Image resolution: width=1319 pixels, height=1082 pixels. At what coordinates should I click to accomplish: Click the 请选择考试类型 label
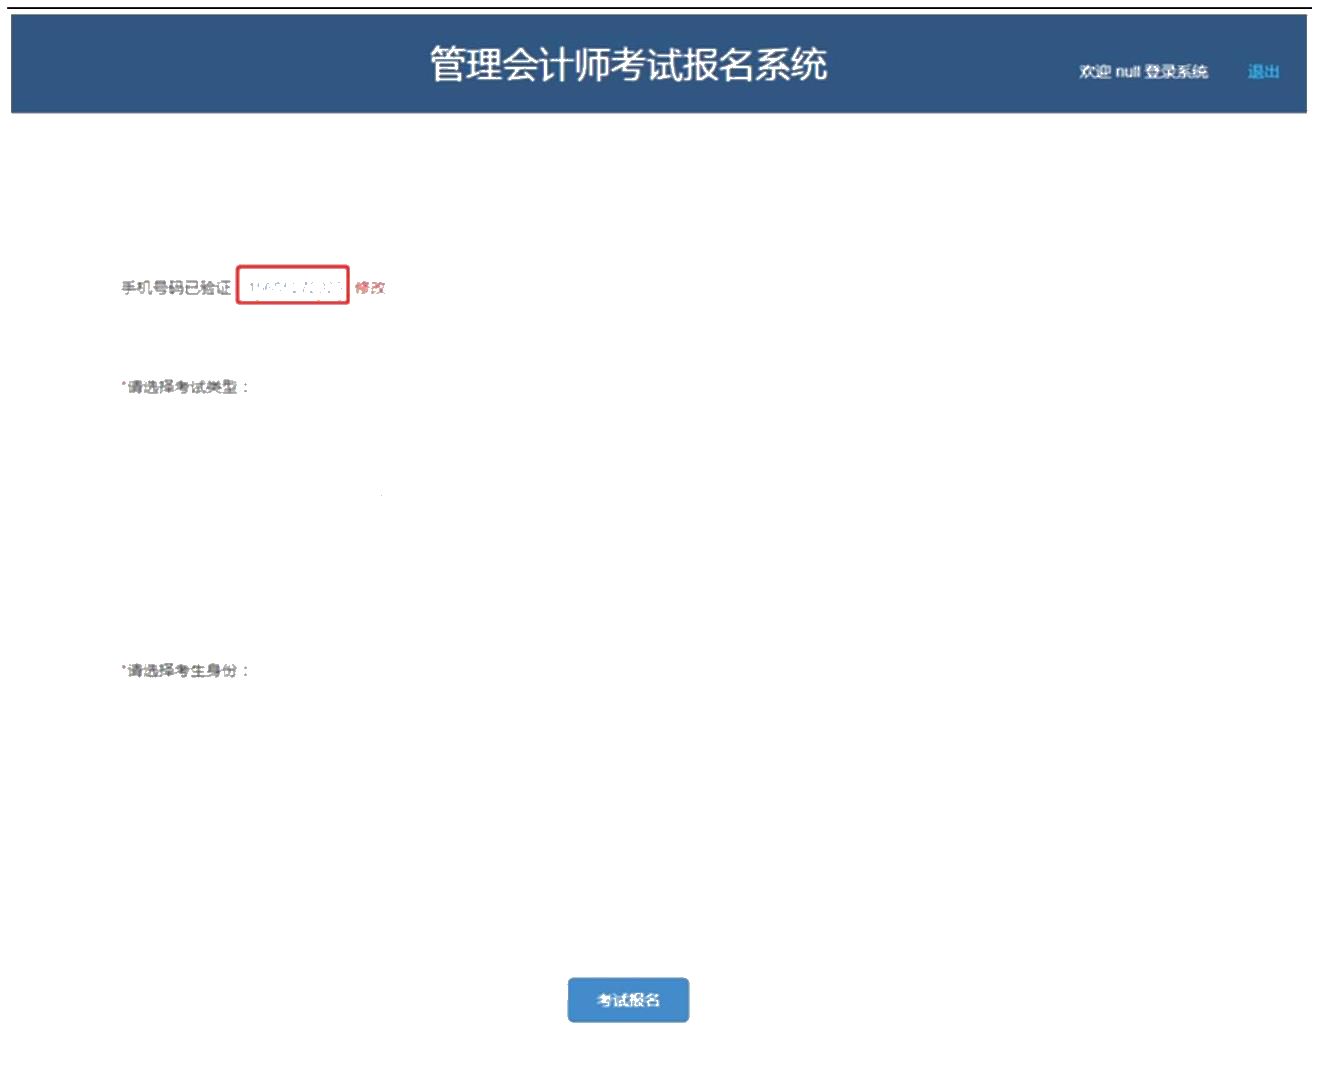pyautogui.click(x=185, y=387)
